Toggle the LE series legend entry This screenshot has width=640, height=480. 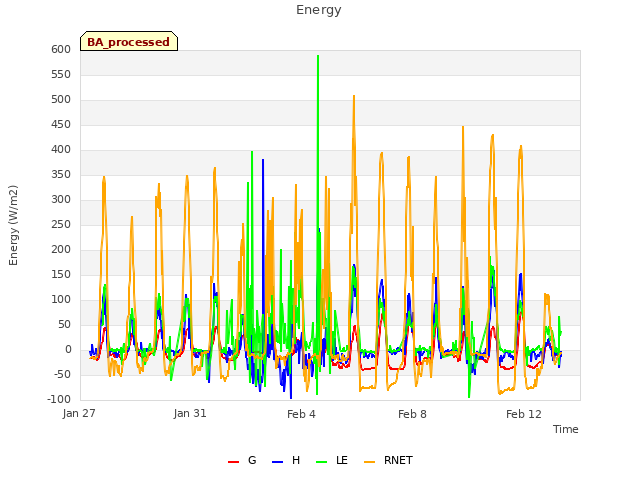[x=332, y=460]
